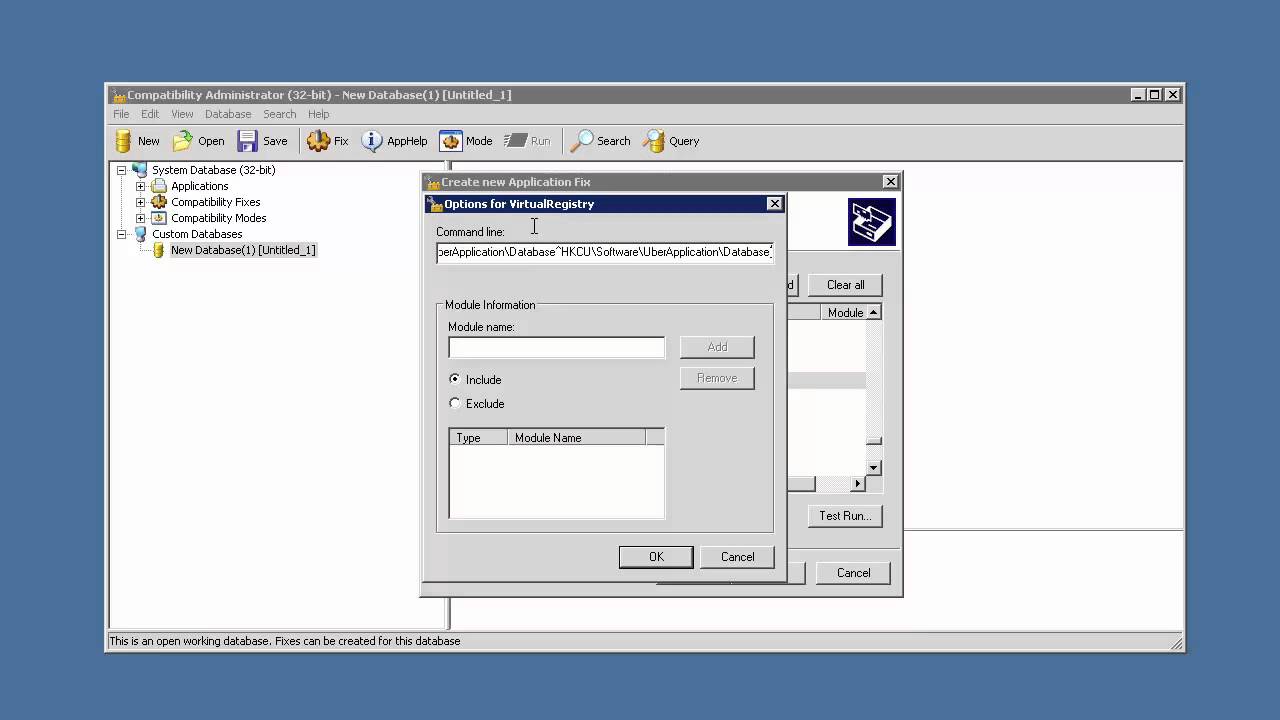Open the Search menu
This screenshot has width=1280, height=720.
280,114
